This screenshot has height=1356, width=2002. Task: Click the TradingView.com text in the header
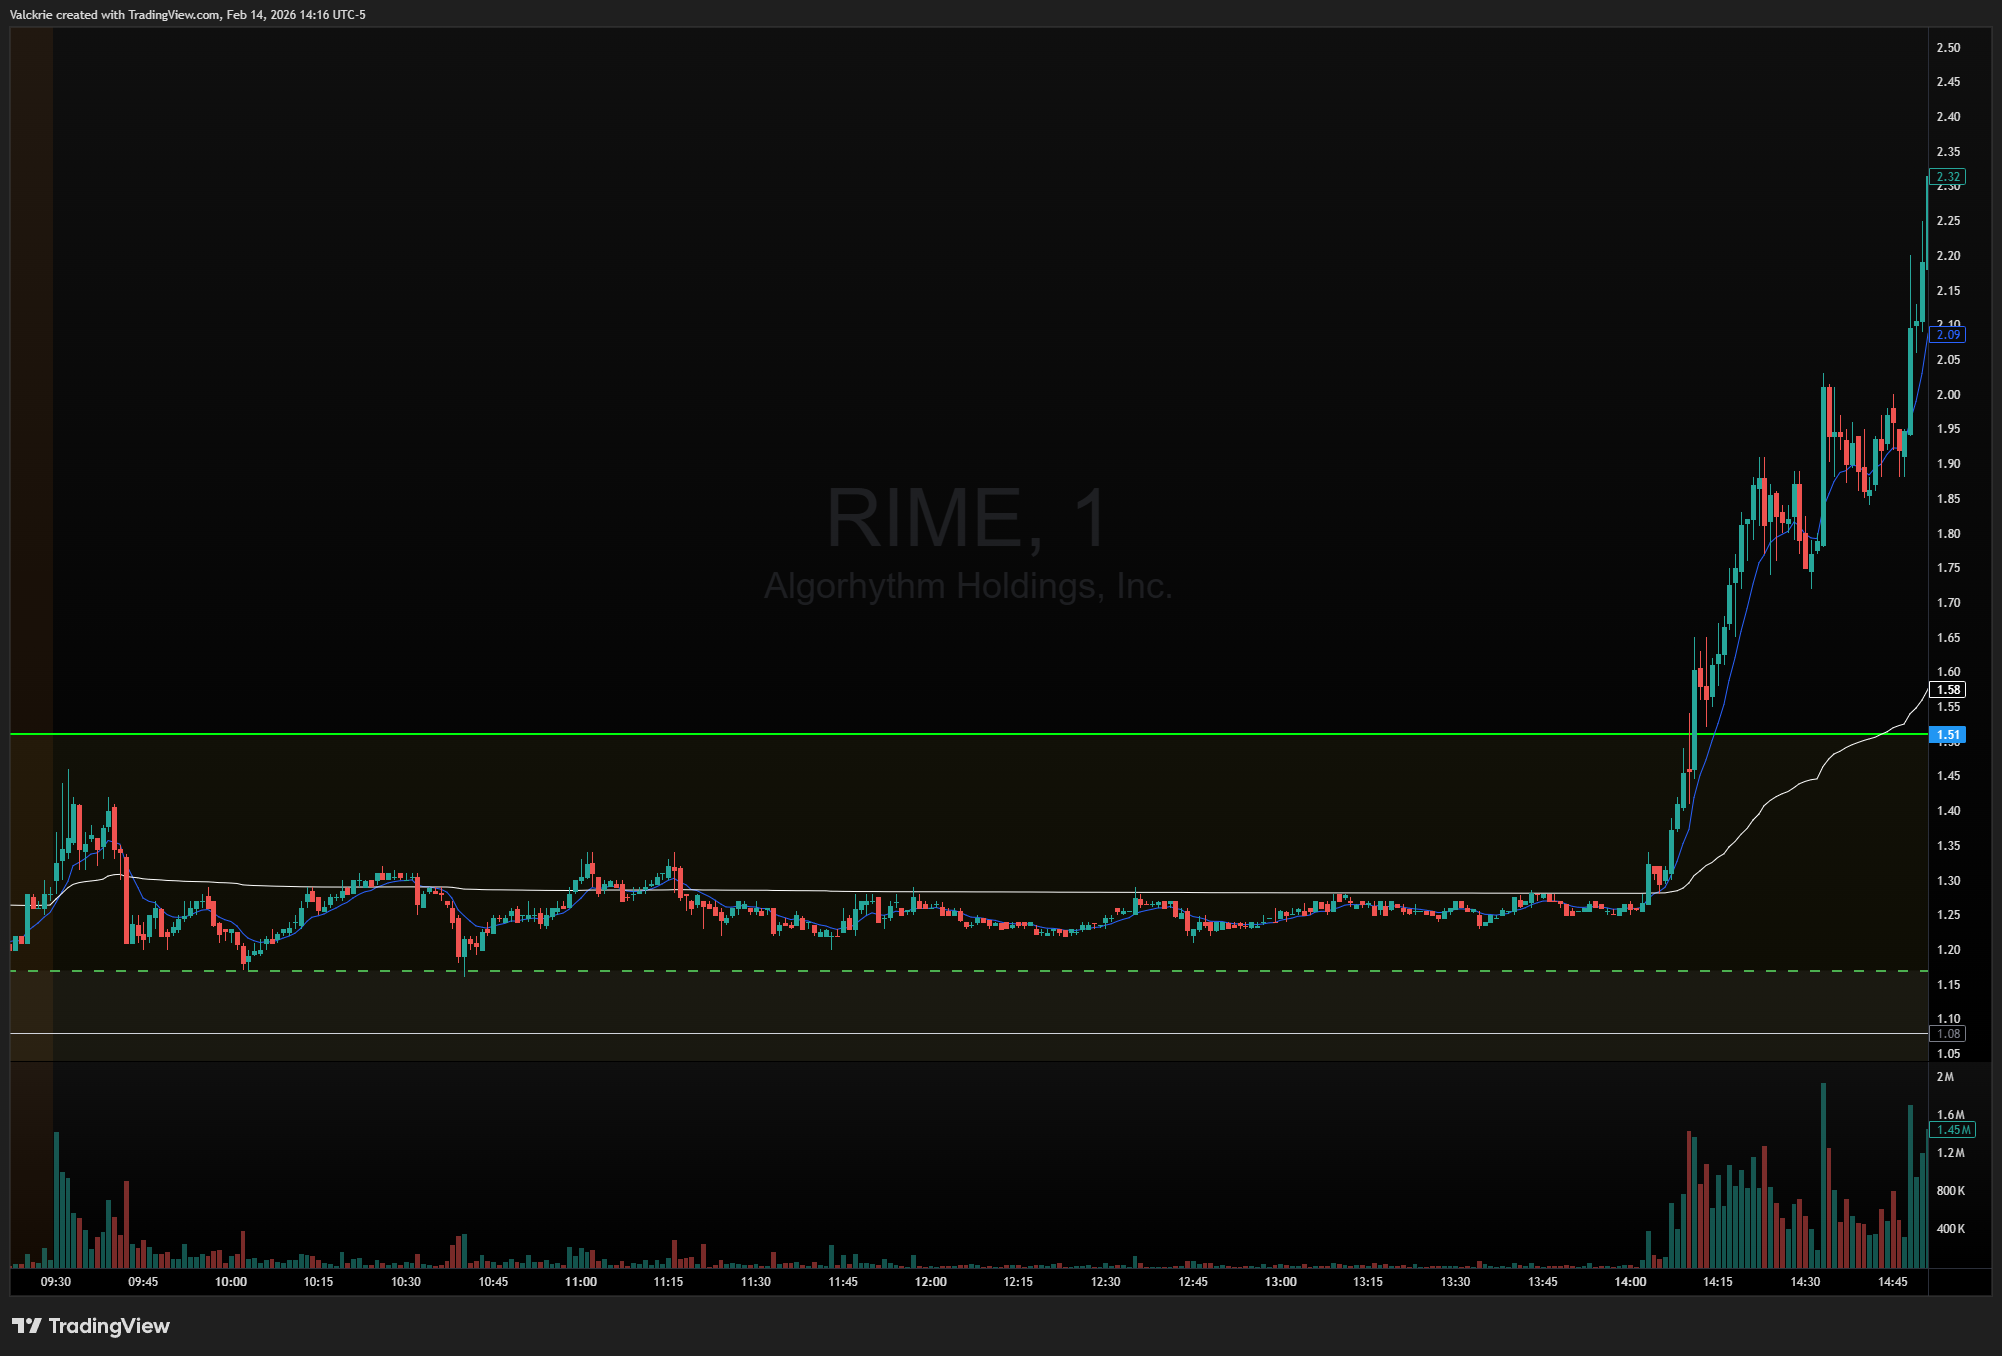pyautogui.click(x=174, y=15)
